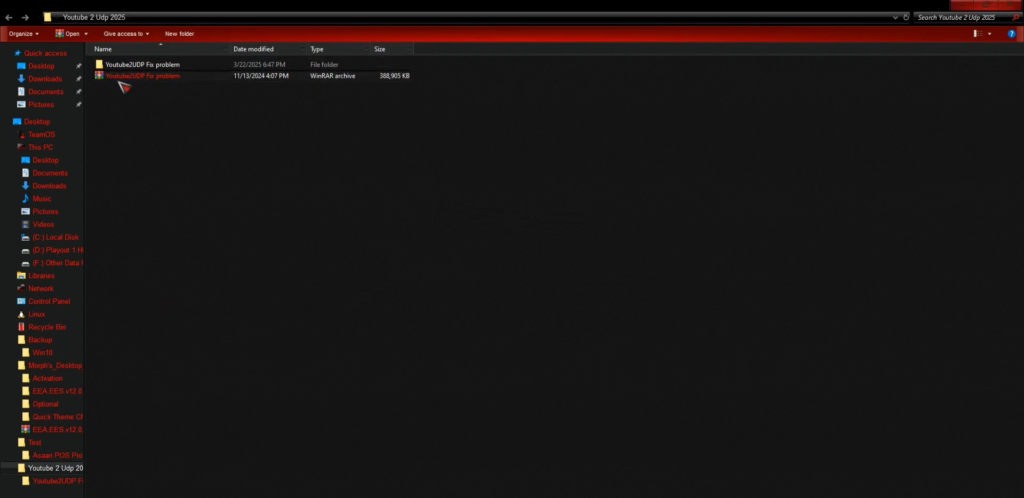The height and width of the screenshot is (498, 1024).
Task: Refresh the current folder view
Action: pyautogui.click(x=906, y=18)
